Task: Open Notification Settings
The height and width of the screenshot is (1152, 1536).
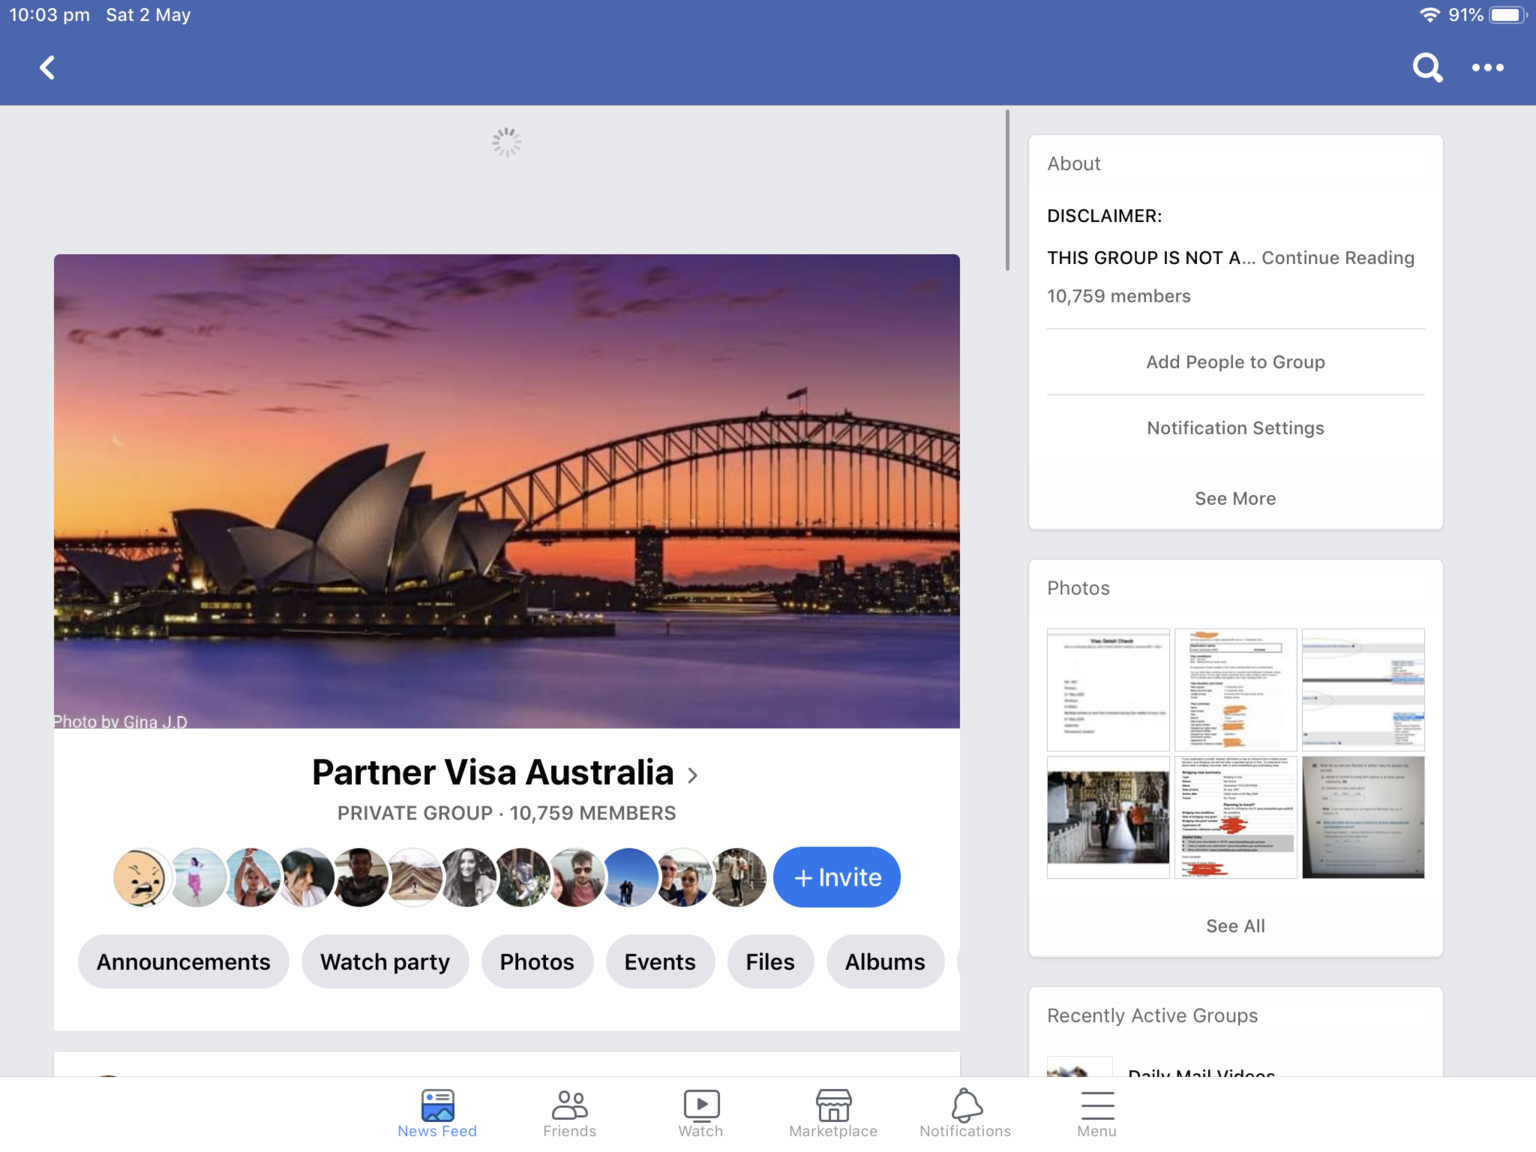Action: (x=1235, y=428)
